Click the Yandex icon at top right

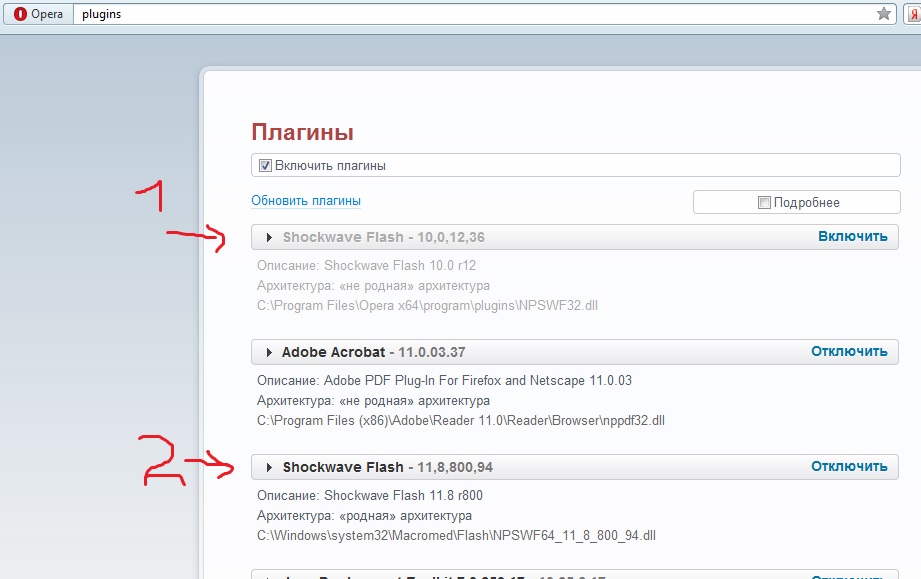point(912,14)
